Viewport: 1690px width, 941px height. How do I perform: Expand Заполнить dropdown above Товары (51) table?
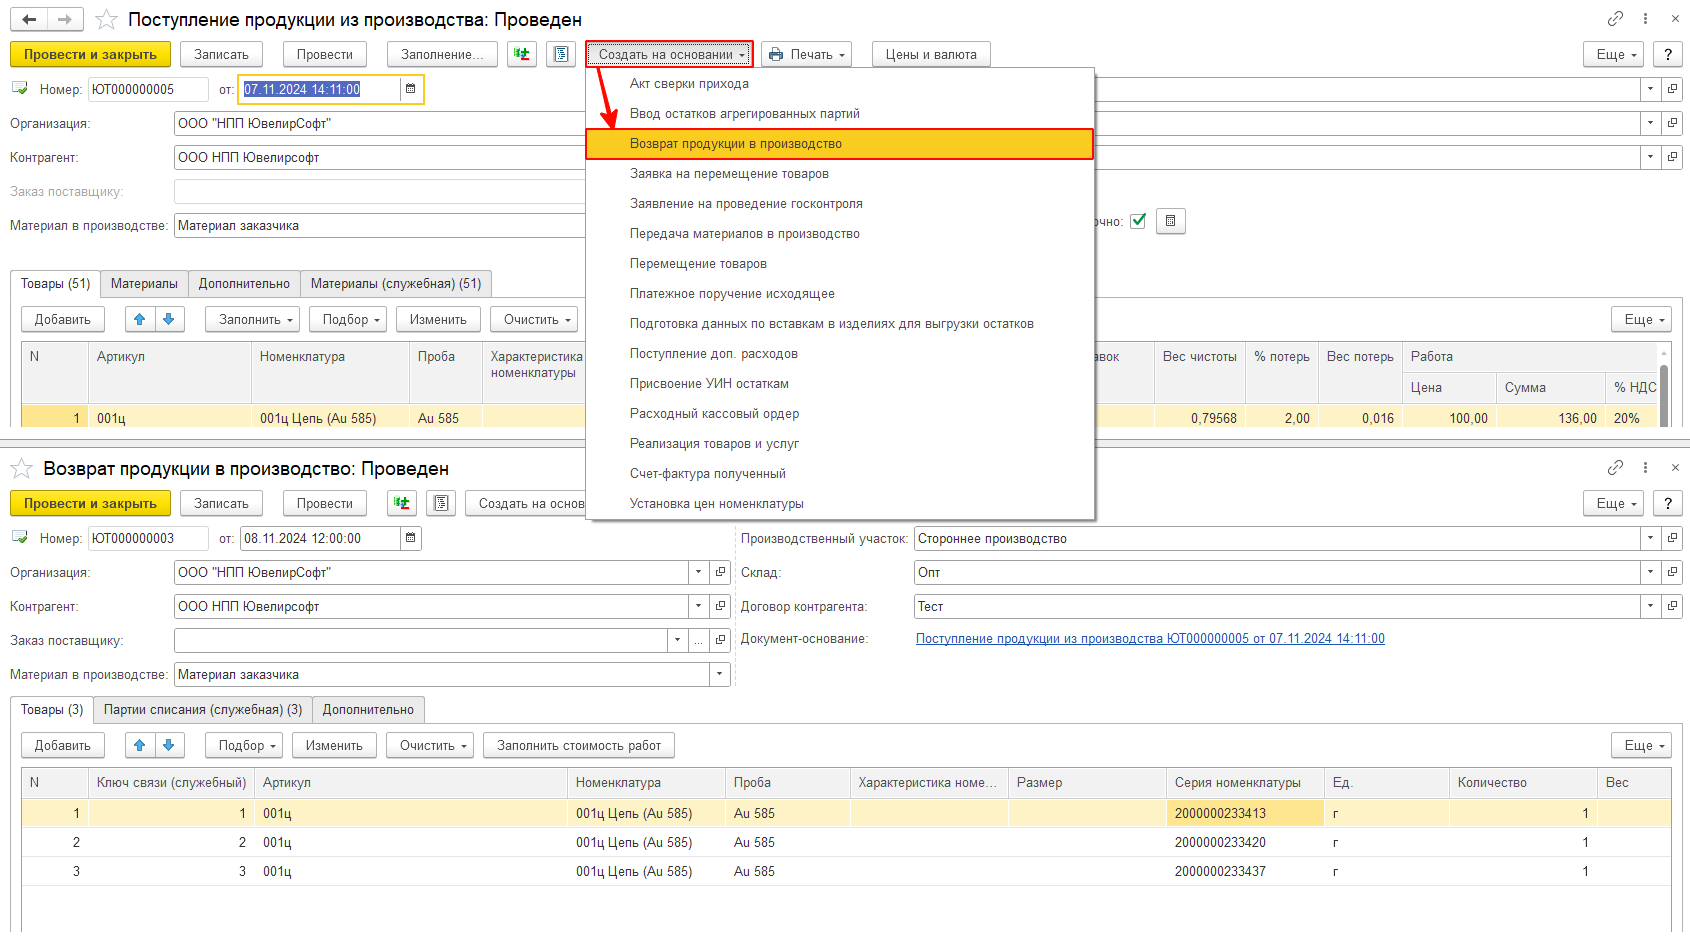click(253, 319)
